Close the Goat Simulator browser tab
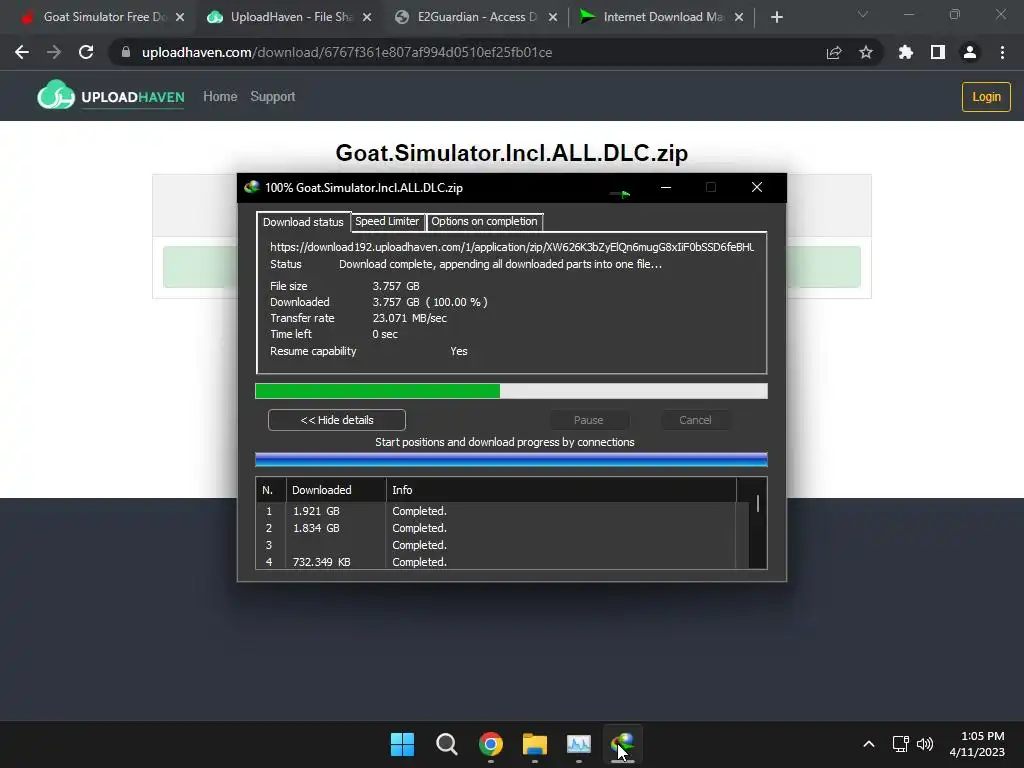Image resolution: width=1024 pixels, height=768 pixels. [x=180, y=17]
